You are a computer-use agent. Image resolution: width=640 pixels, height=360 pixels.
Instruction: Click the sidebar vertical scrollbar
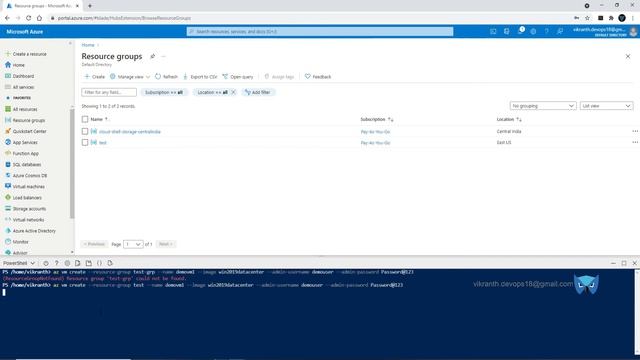[x=72, y=163]
